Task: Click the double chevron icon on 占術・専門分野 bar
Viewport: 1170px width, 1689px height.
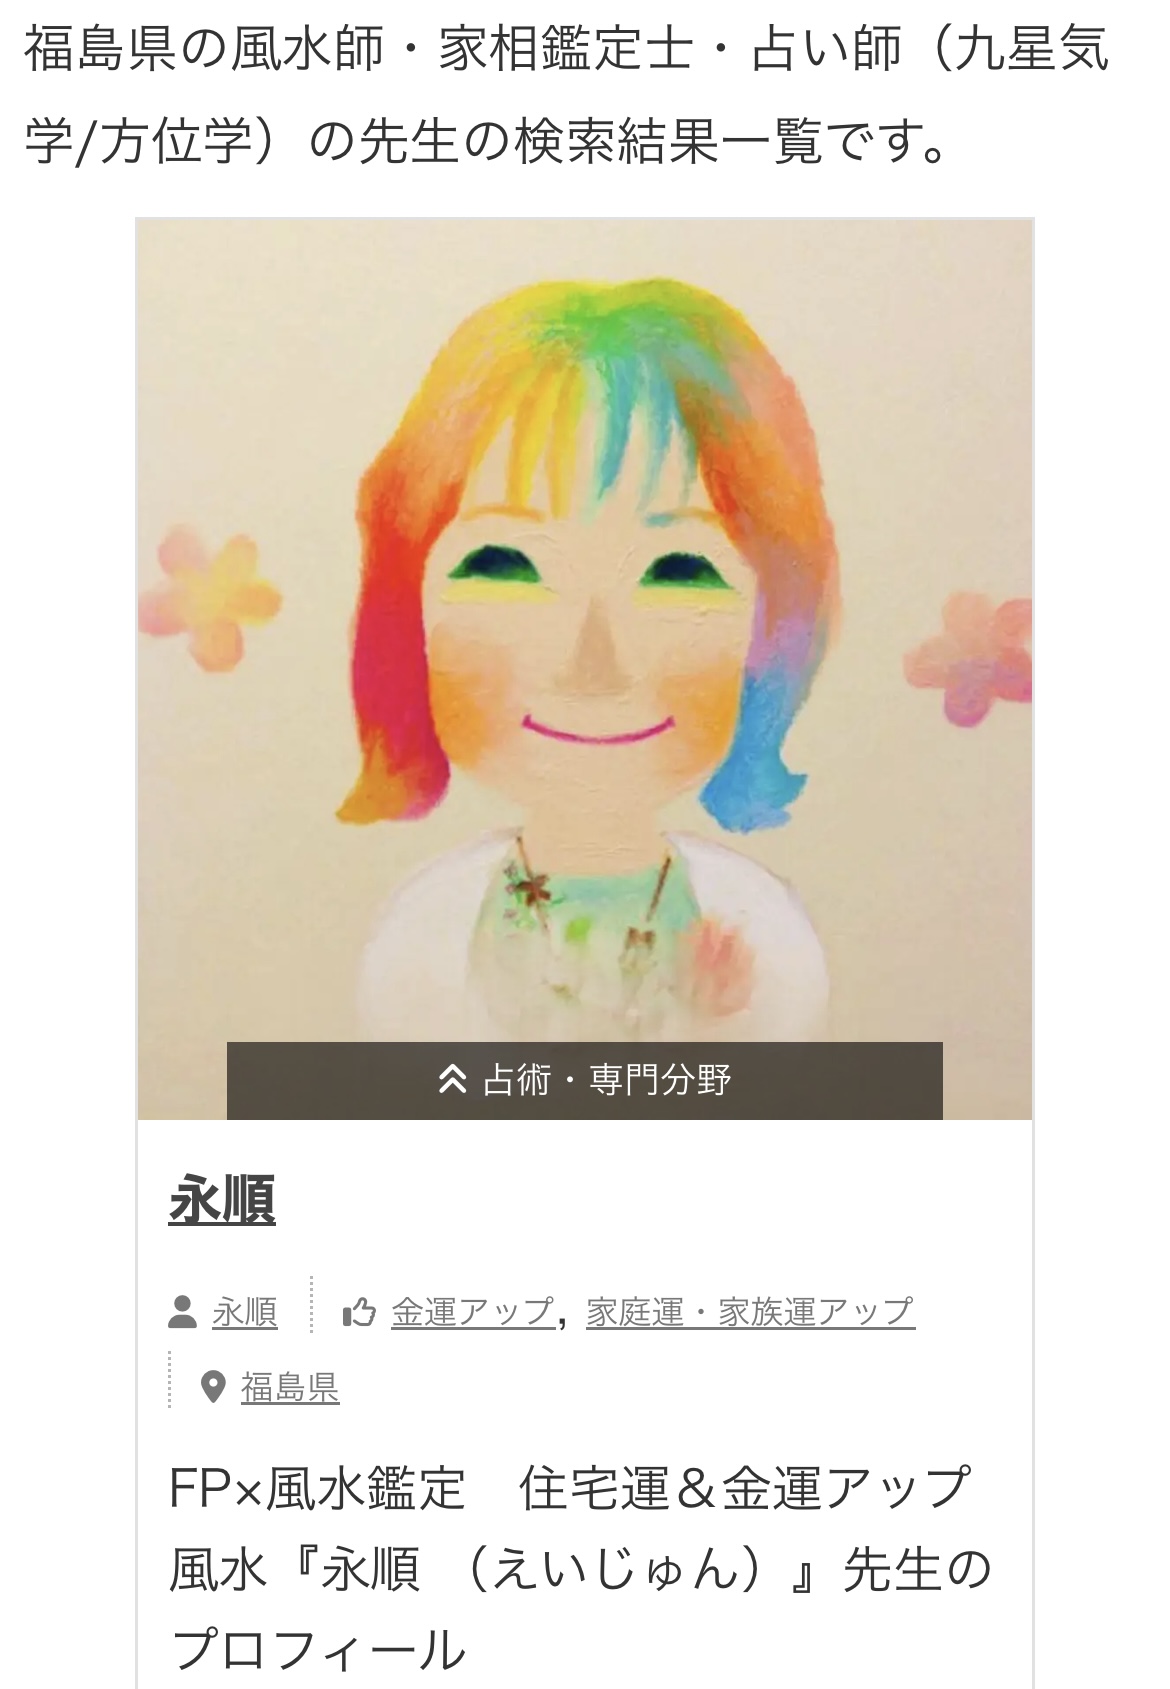Action: pyautogui.click(x=453, y=1080)
